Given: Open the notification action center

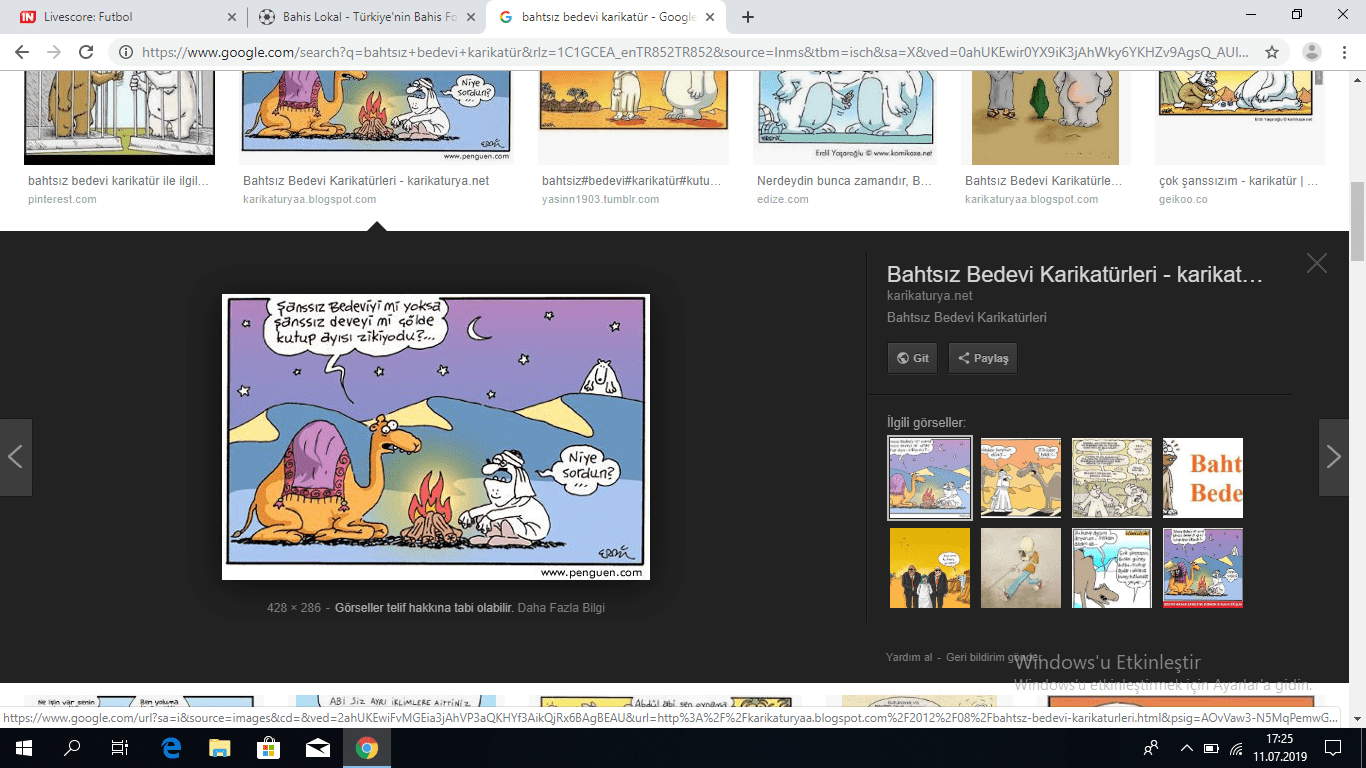Looking at the screenshot, I should (1333, 747).
